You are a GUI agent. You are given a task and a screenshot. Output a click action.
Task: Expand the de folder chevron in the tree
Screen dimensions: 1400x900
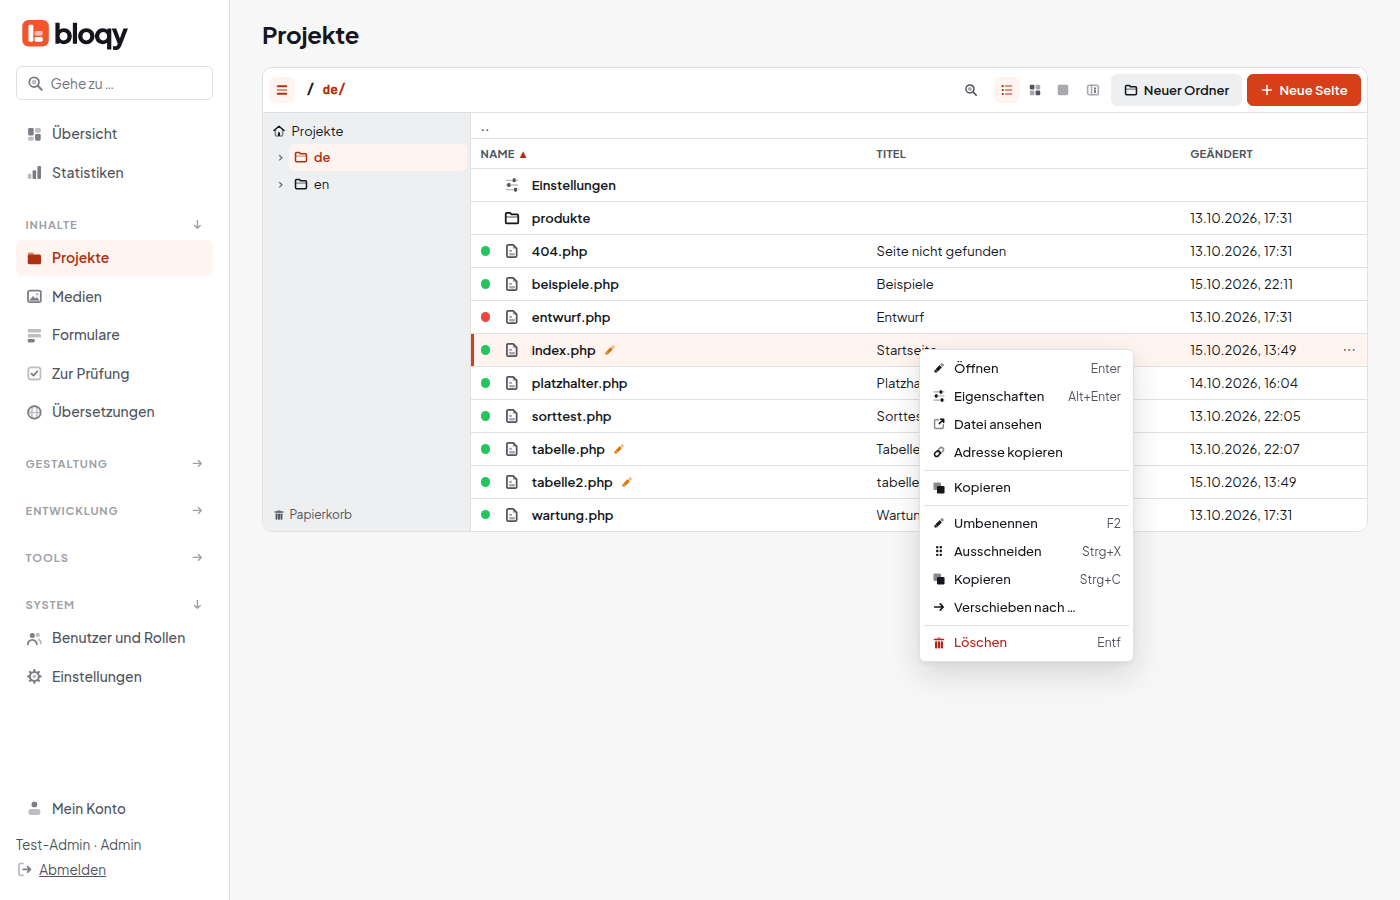click(x=281, y=158)
